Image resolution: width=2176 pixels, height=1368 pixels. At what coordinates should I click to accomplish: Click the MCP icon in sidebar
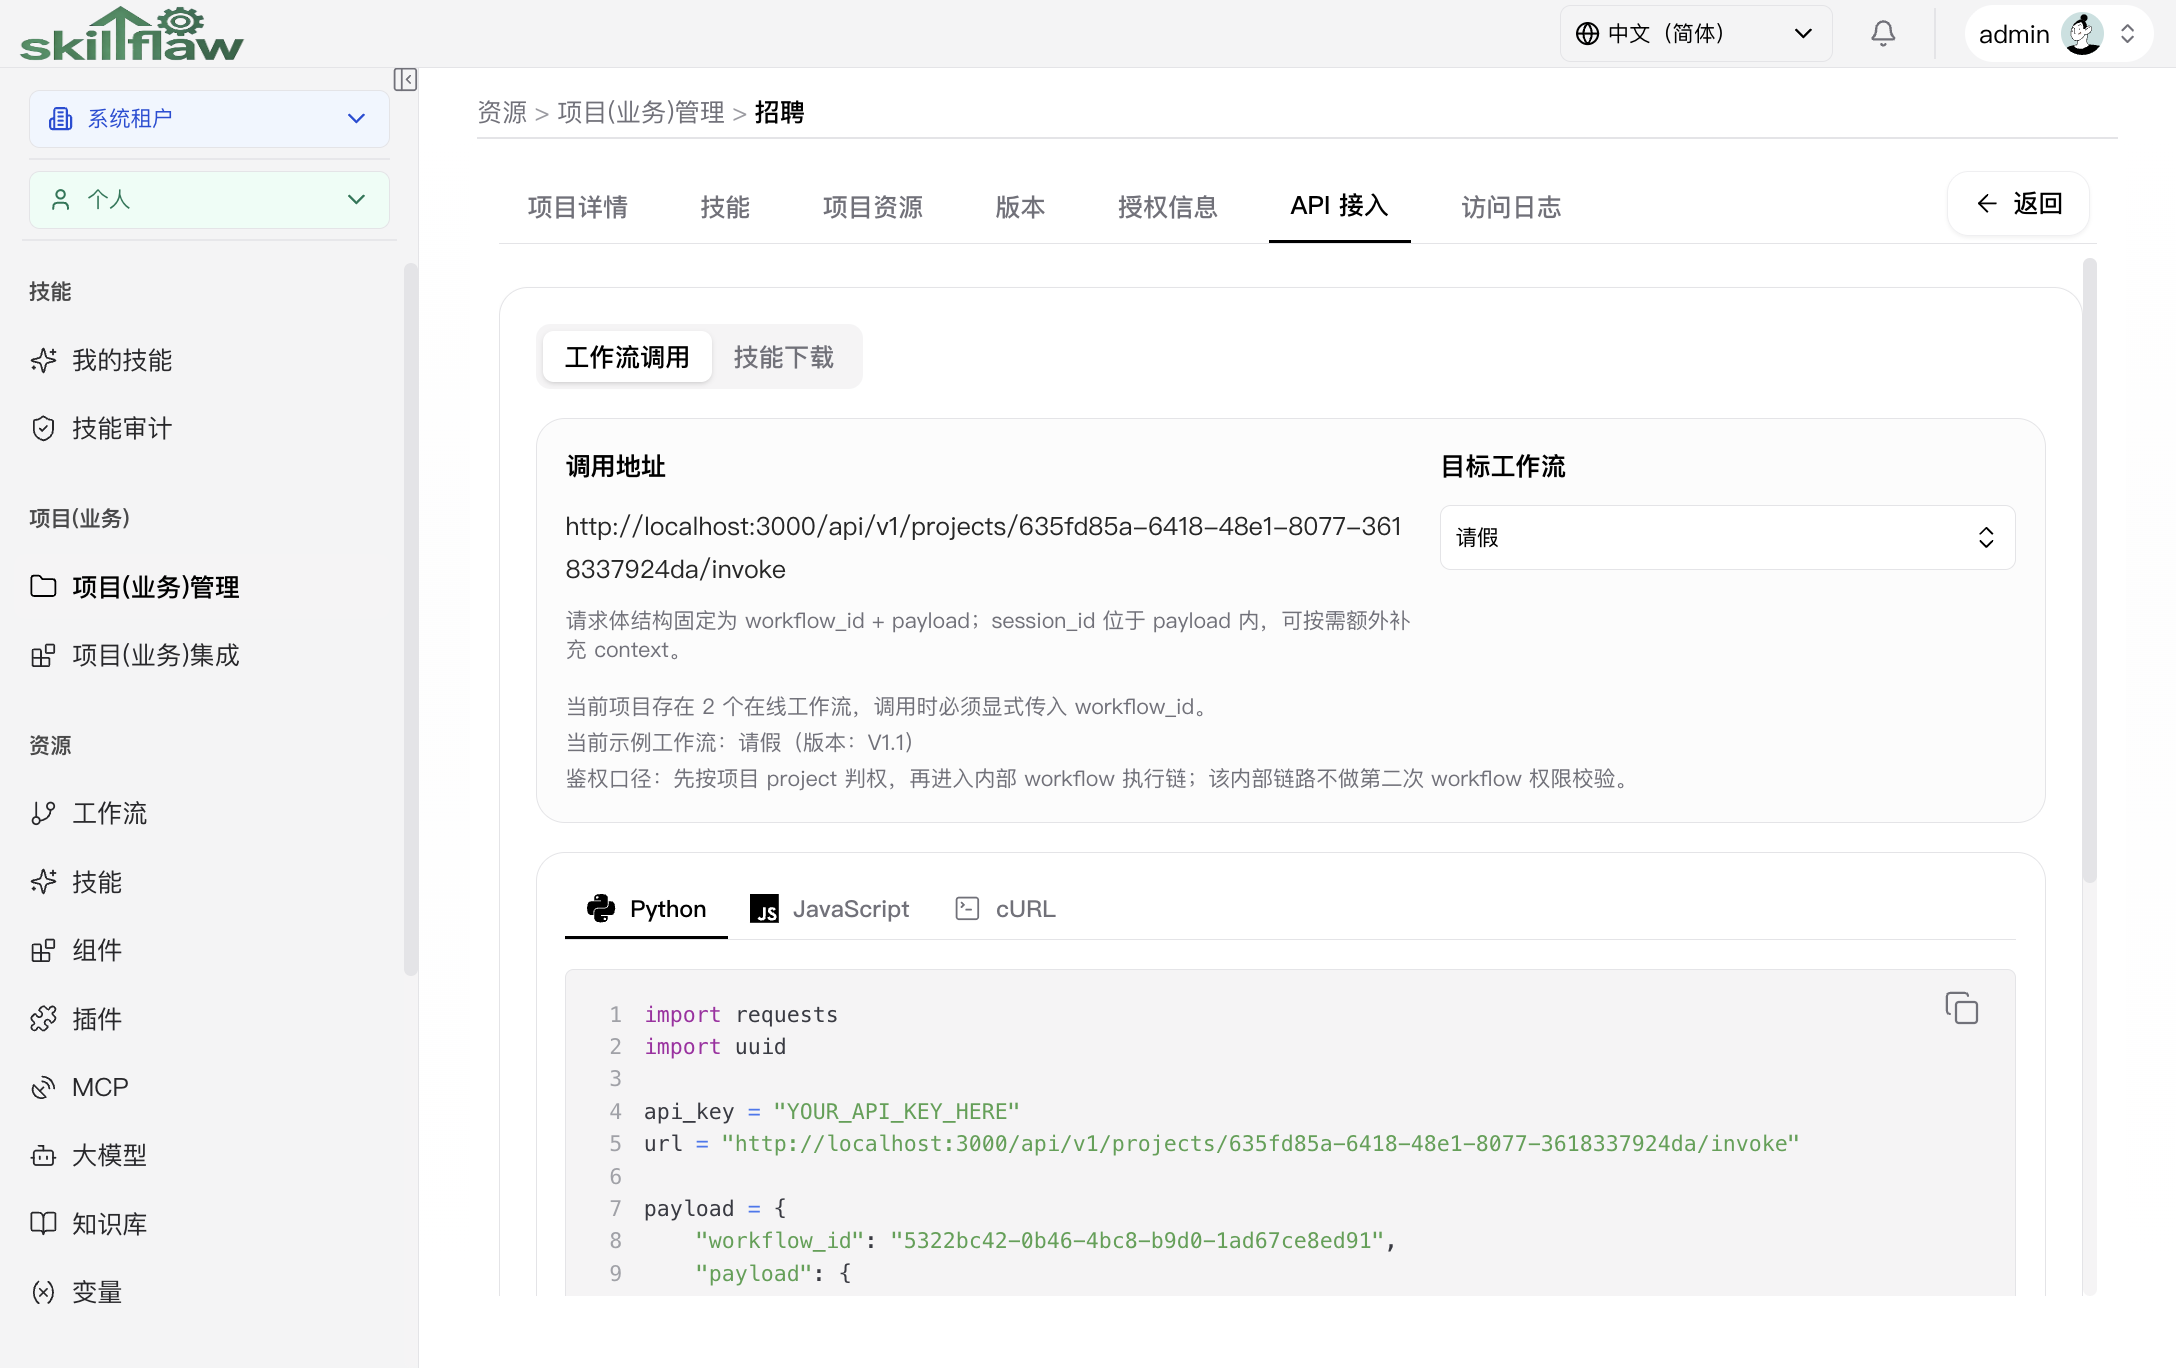tap(43, 1087)
